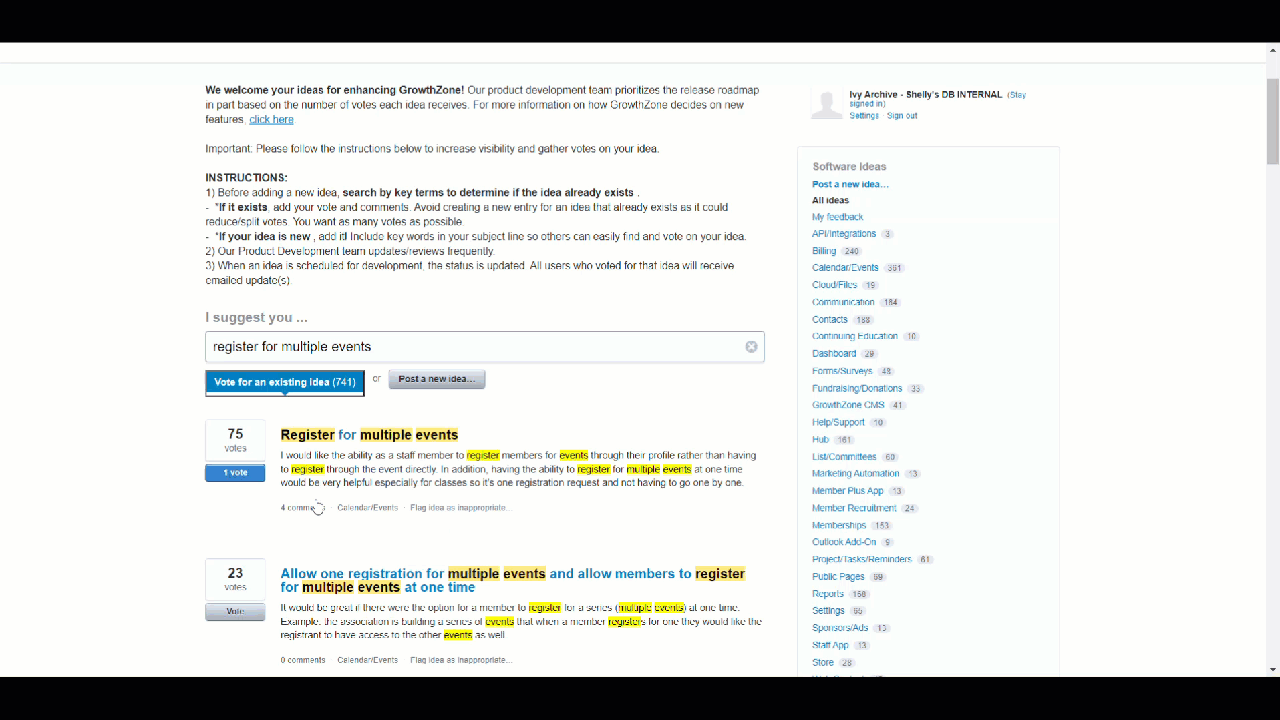Screen dimensions: 1280x720
Task: Filter by Calendar/Events category in sidebar
Action: click(x=845, y=268)
